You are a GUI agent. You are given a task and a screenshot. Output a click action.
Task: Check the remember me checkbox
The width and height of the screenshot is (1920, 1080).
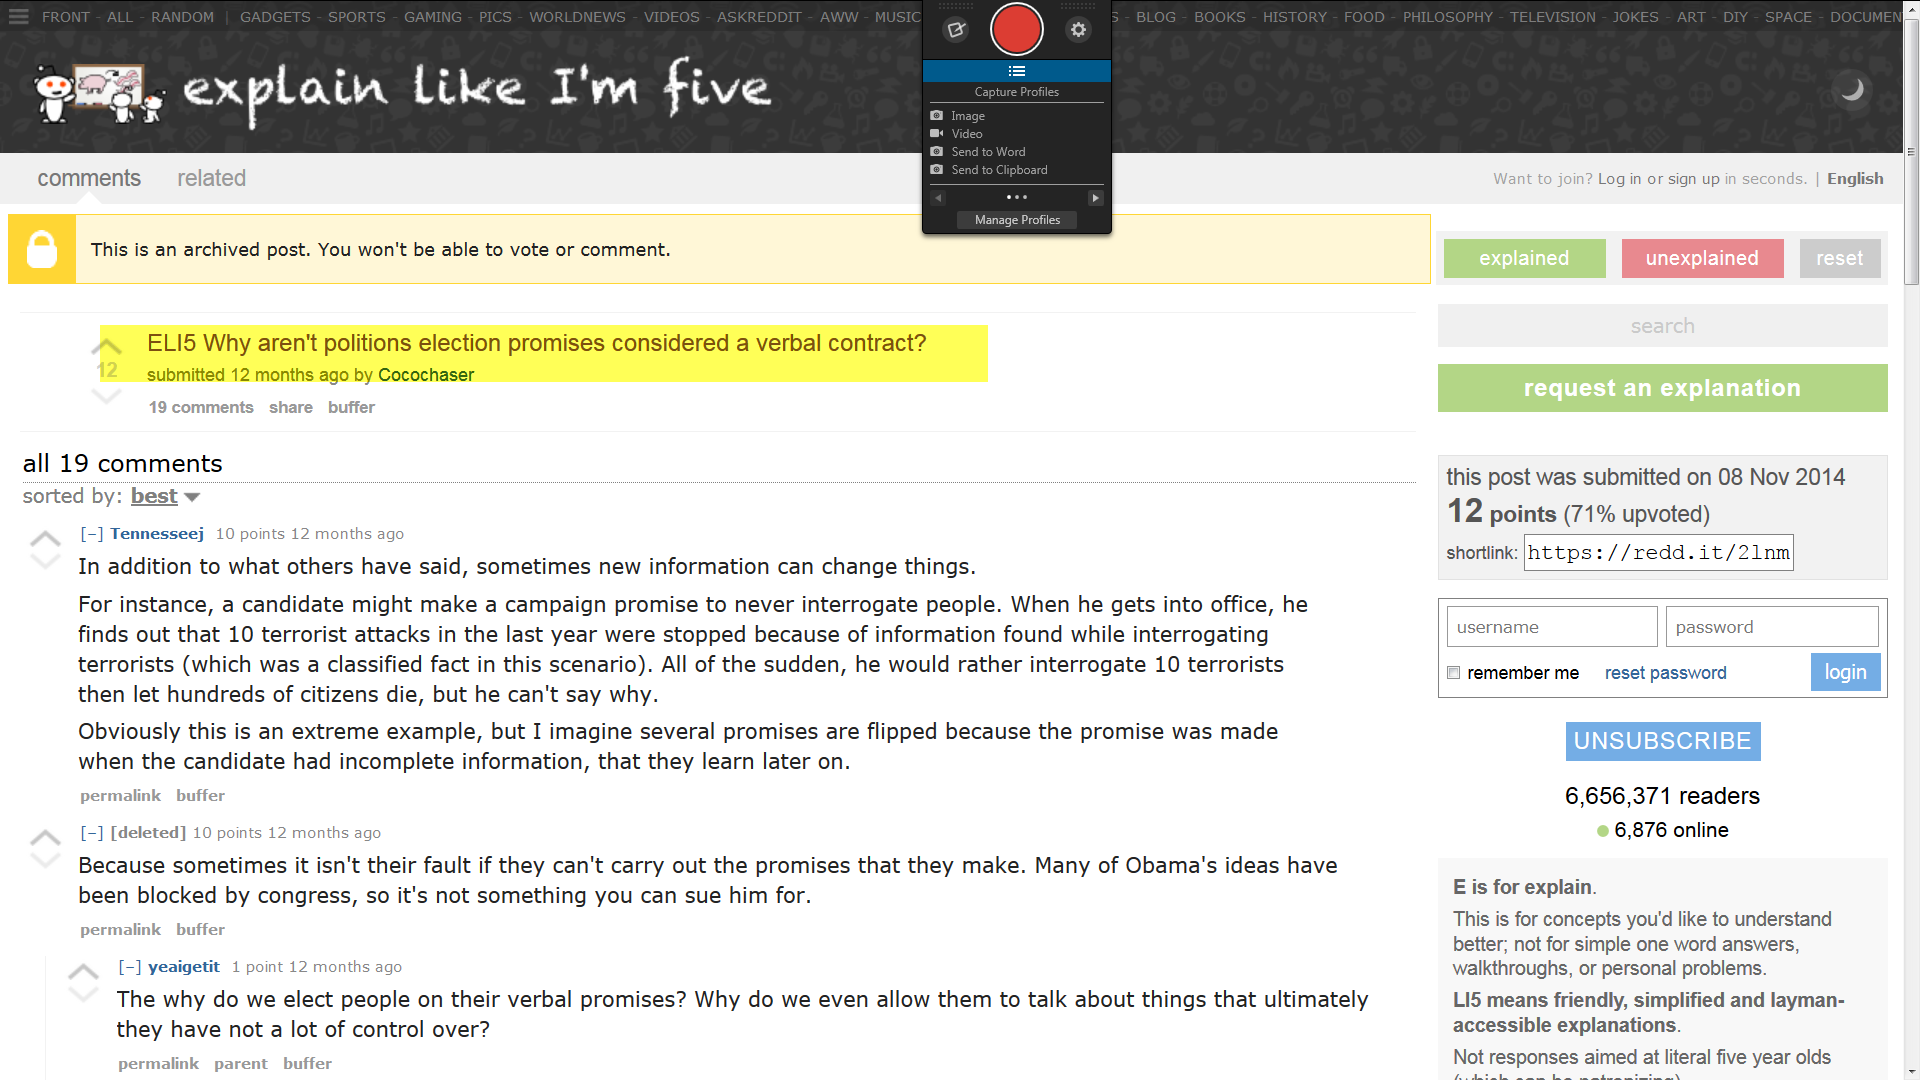[1454, 673]
